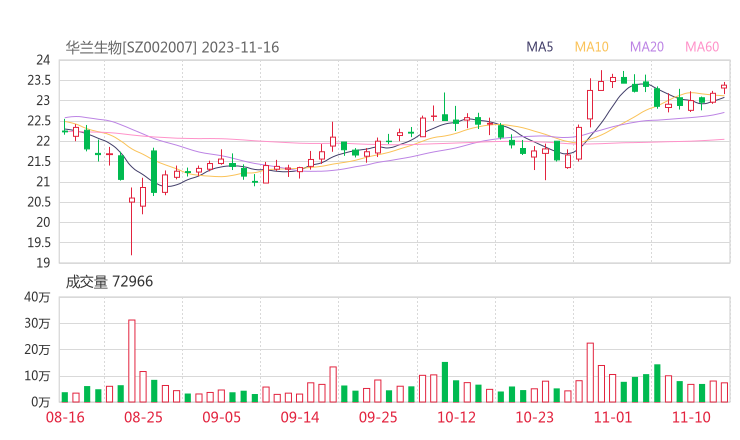Click the 10-23 date axis label
740x440 pixels.
pyautogui.click(x=534, y=417)
